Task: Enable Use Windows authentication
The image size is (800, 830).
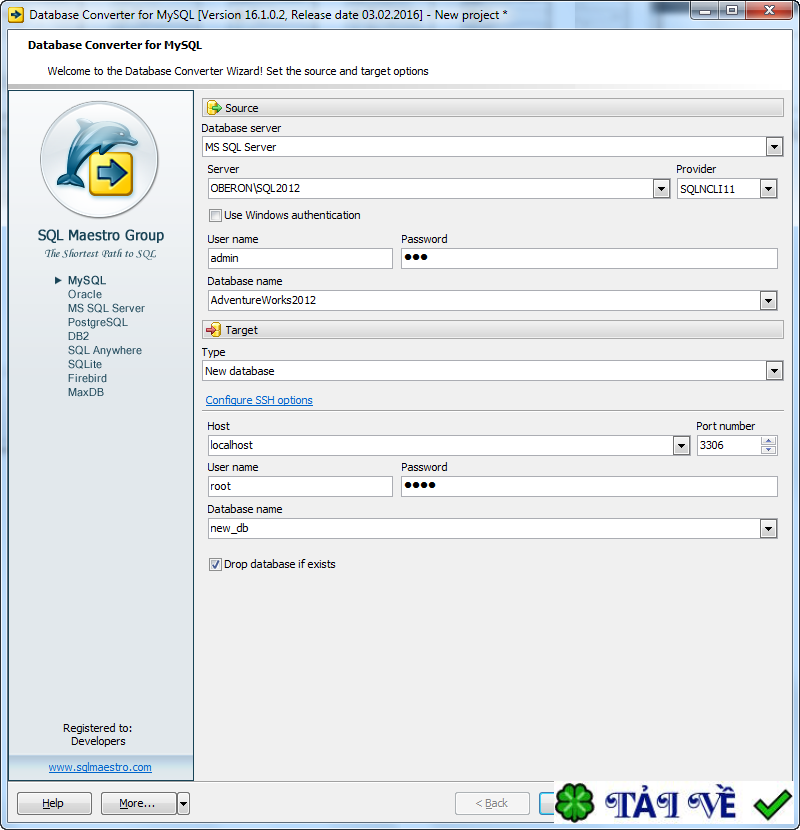Action: 215,216
